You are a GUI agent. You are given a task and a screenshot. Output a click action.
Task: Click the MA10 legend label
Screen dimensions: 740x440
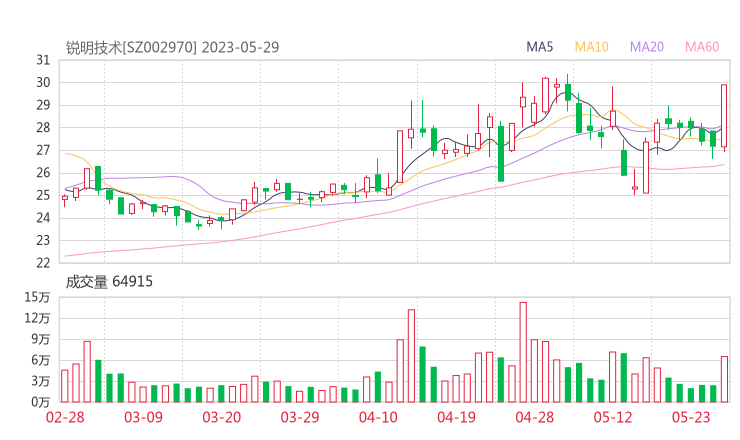[x=591, y=47]
